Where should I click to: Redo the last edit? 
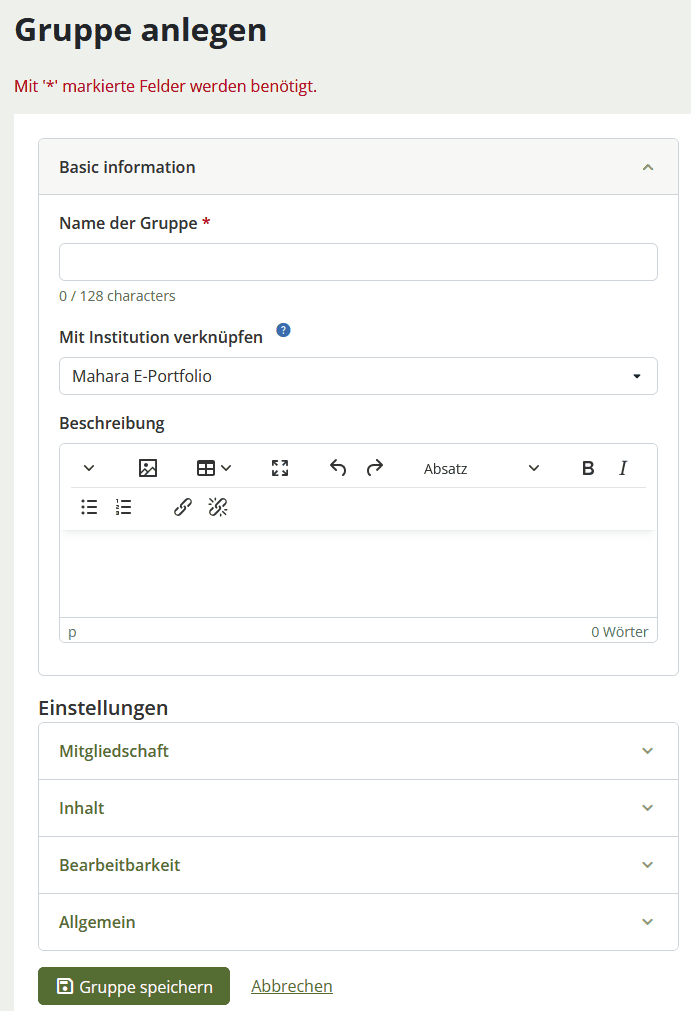[375, 468]
